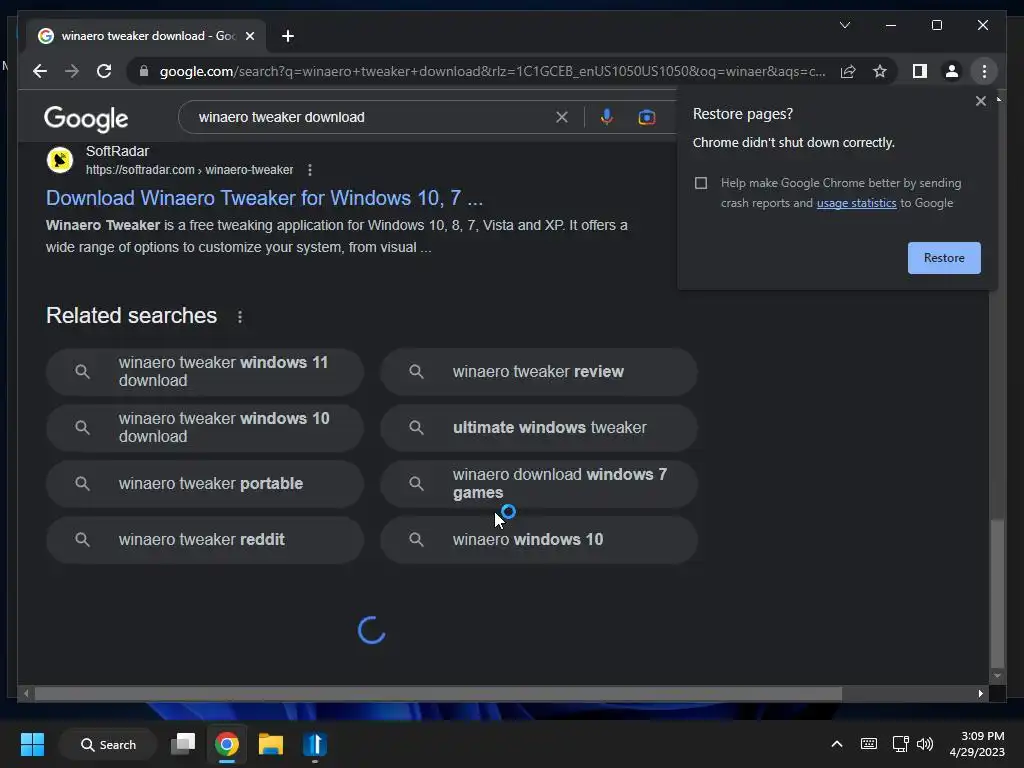Click the SoftRadar site favicon
This screenshot has height=768, width=1024.
pos(59,160)
